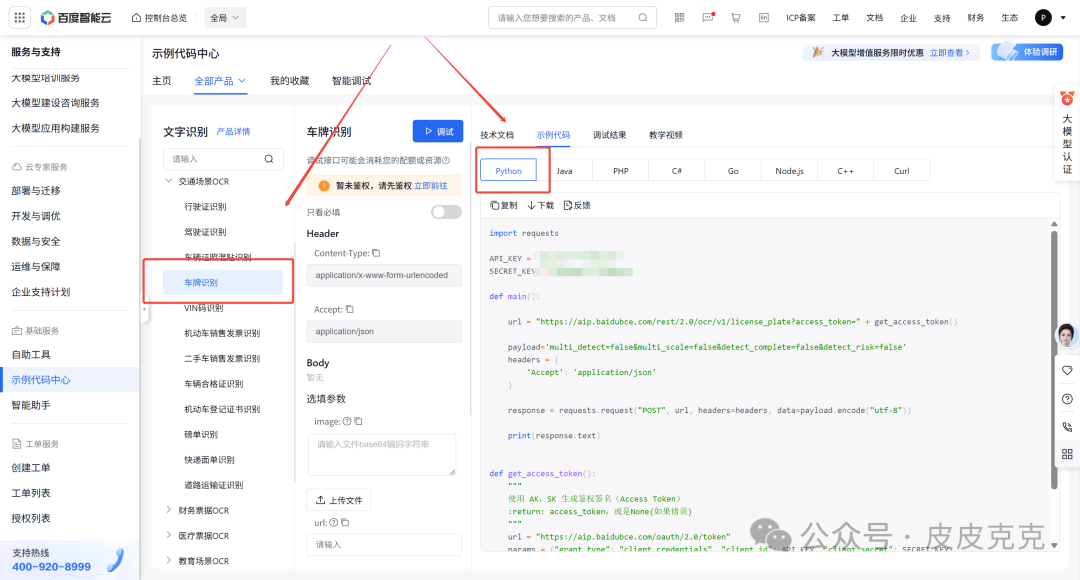Focus the image base64 text area
The image size is (1080, 580).
click(382, 455)
